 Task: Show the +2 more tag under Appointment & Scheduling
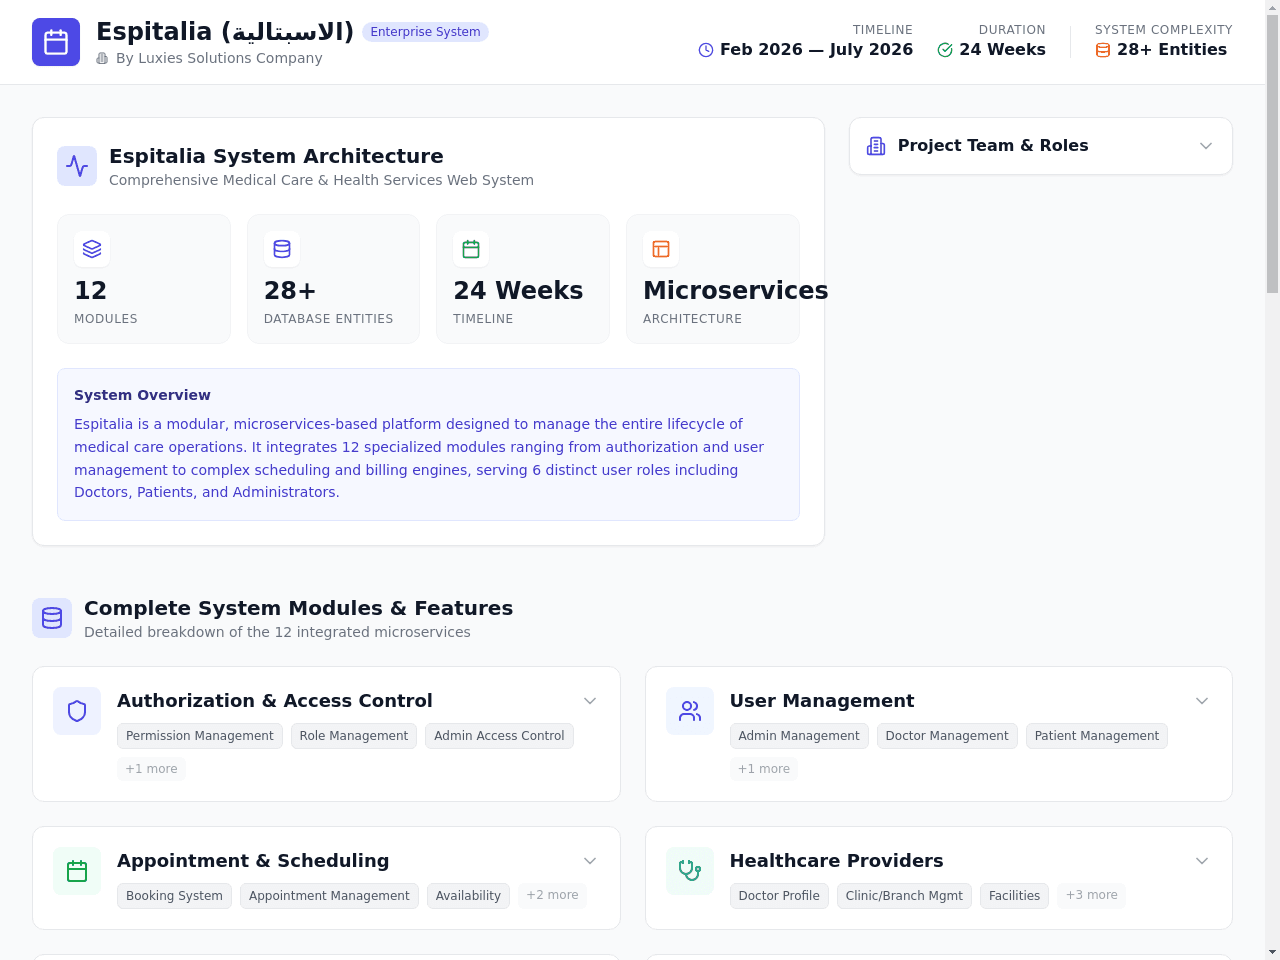pos(553,895)
